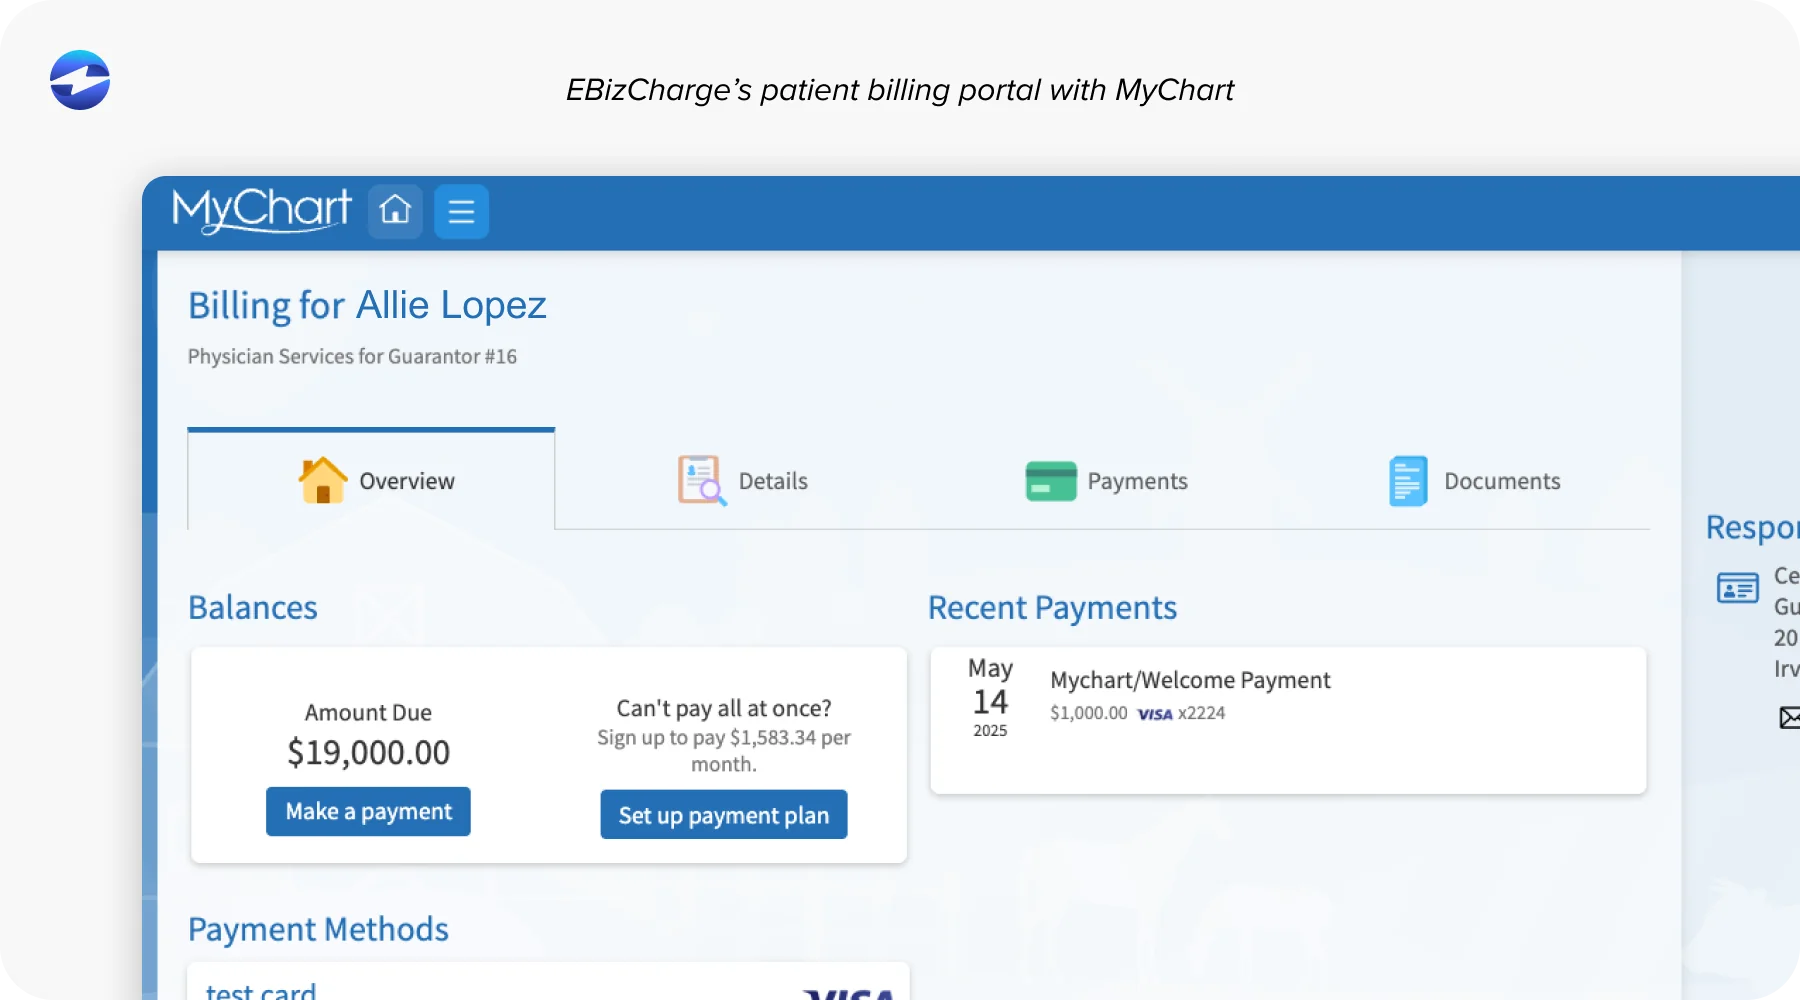Click the MyChart logo
Image resolution: width=1800 pixels, height=1000 pixels.
(x=262, y=210)
